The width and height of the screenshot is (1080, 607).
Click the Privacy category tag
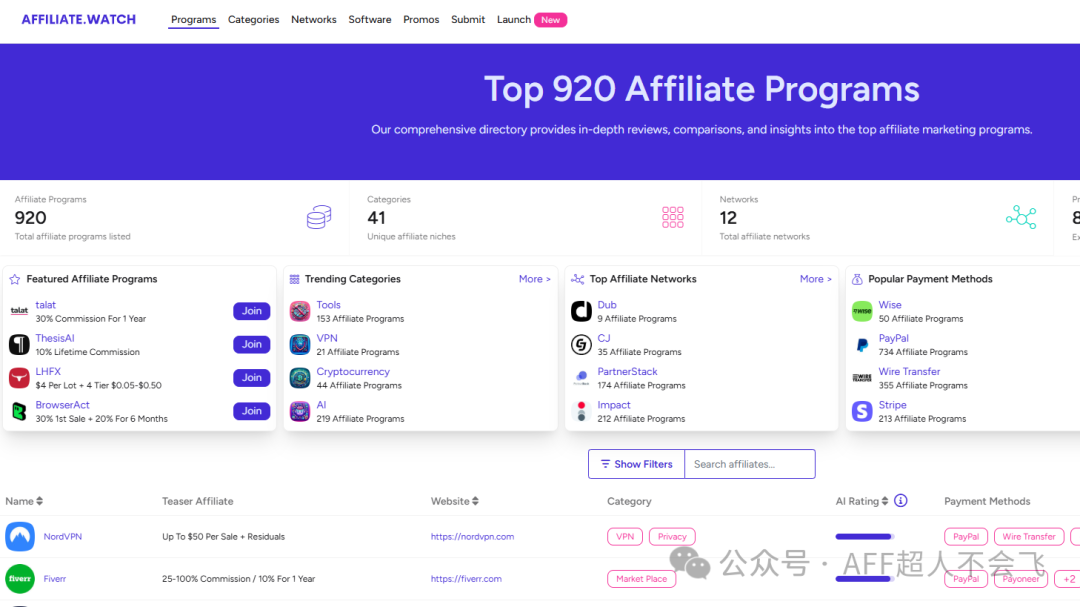click(672, 537)
